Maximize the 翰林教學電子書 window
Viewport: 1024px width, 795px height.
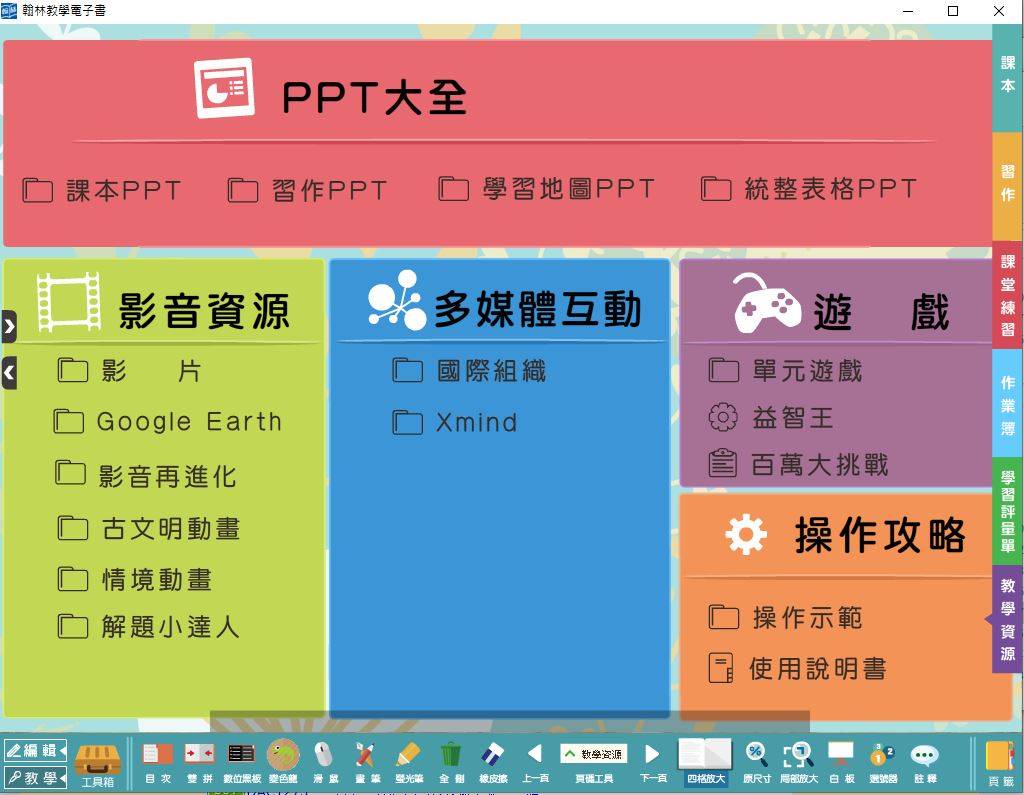point(953,10)
